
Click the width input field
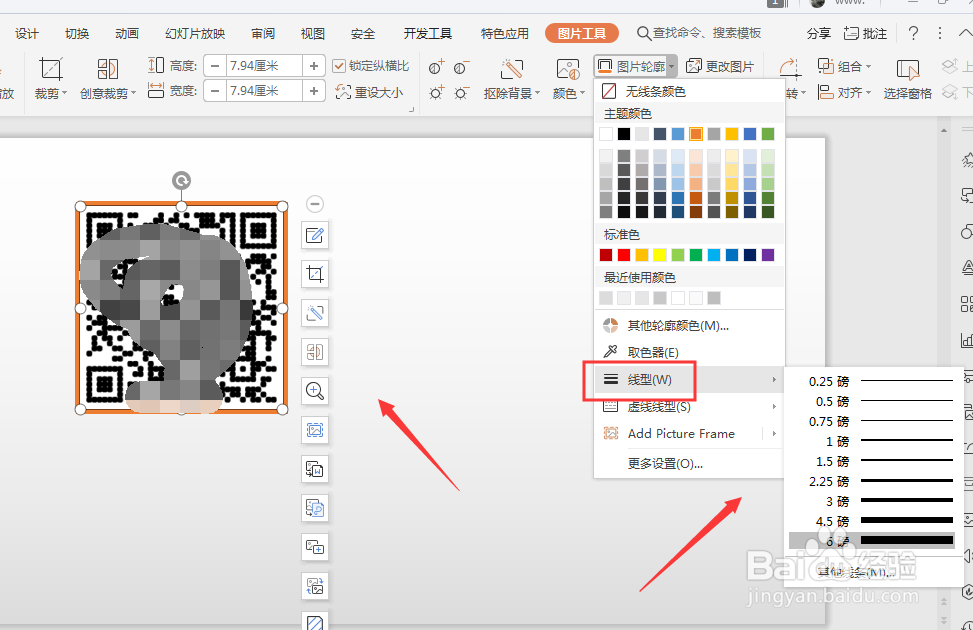[264, 91]
